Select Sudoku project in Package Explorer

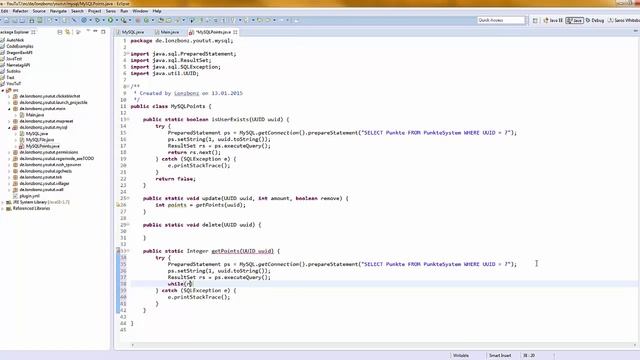pos(13,71)
